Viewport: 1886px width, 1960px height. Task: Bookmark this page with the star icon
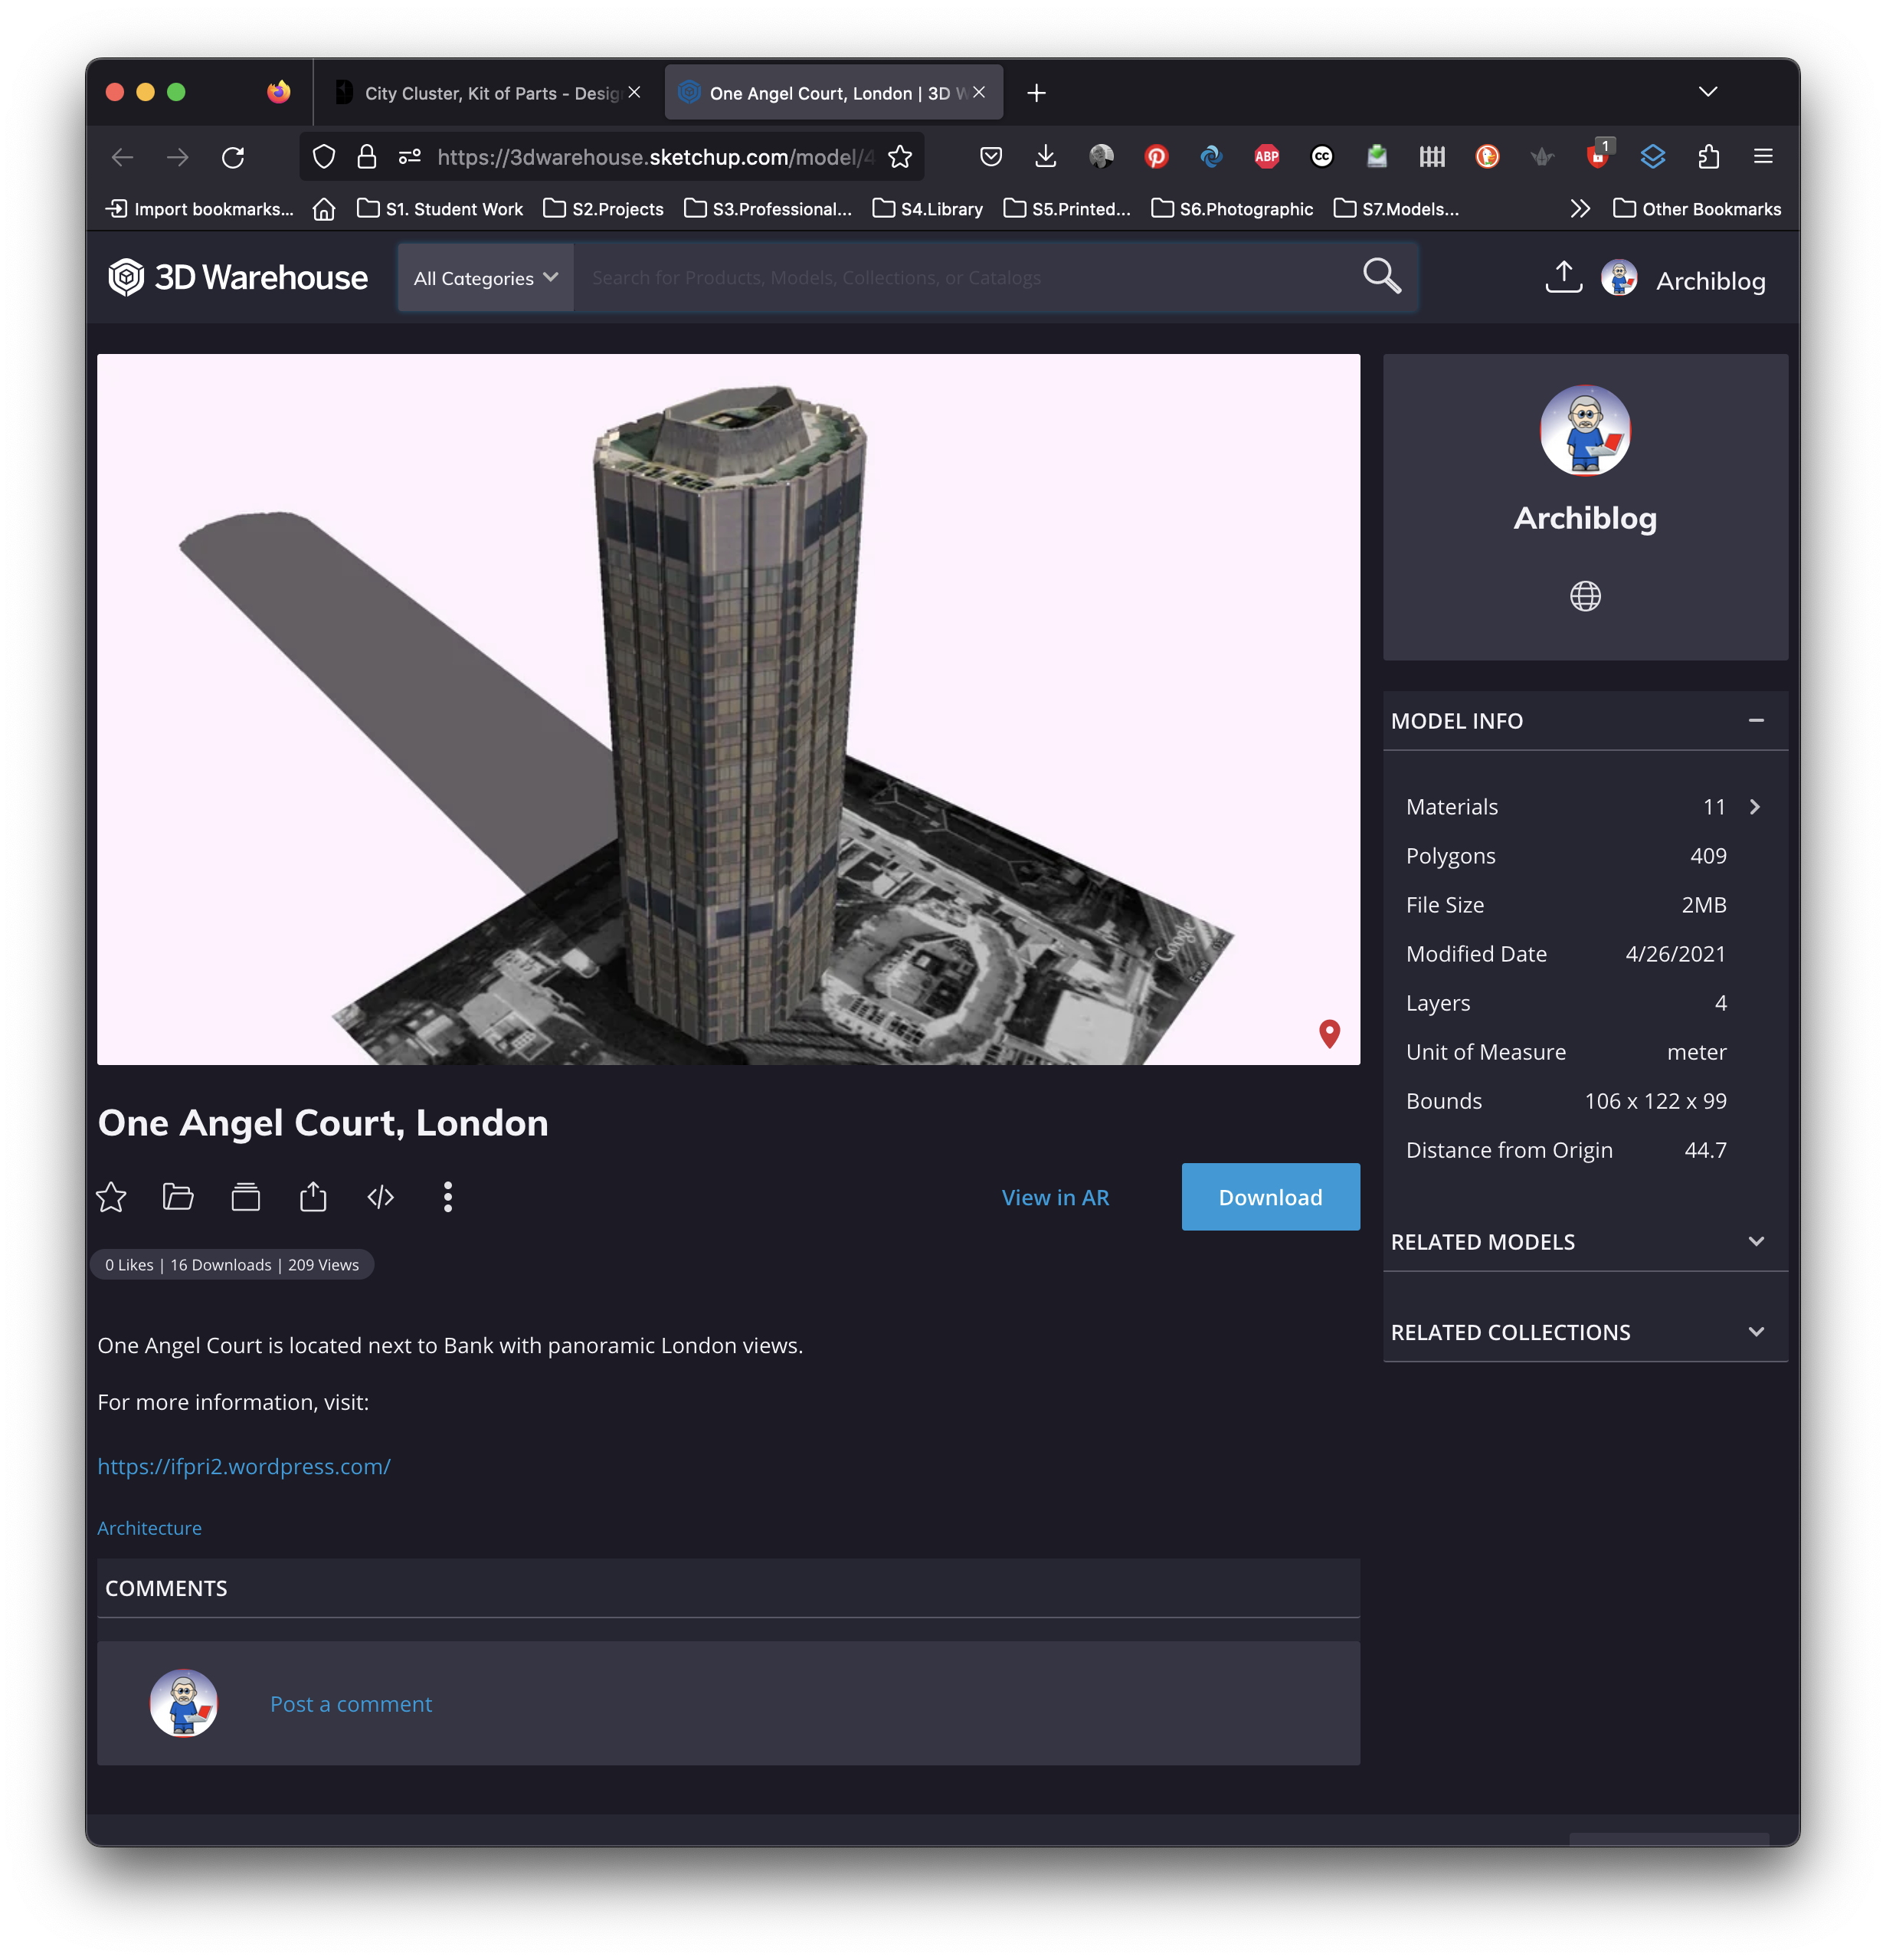(x=900, y=157)
